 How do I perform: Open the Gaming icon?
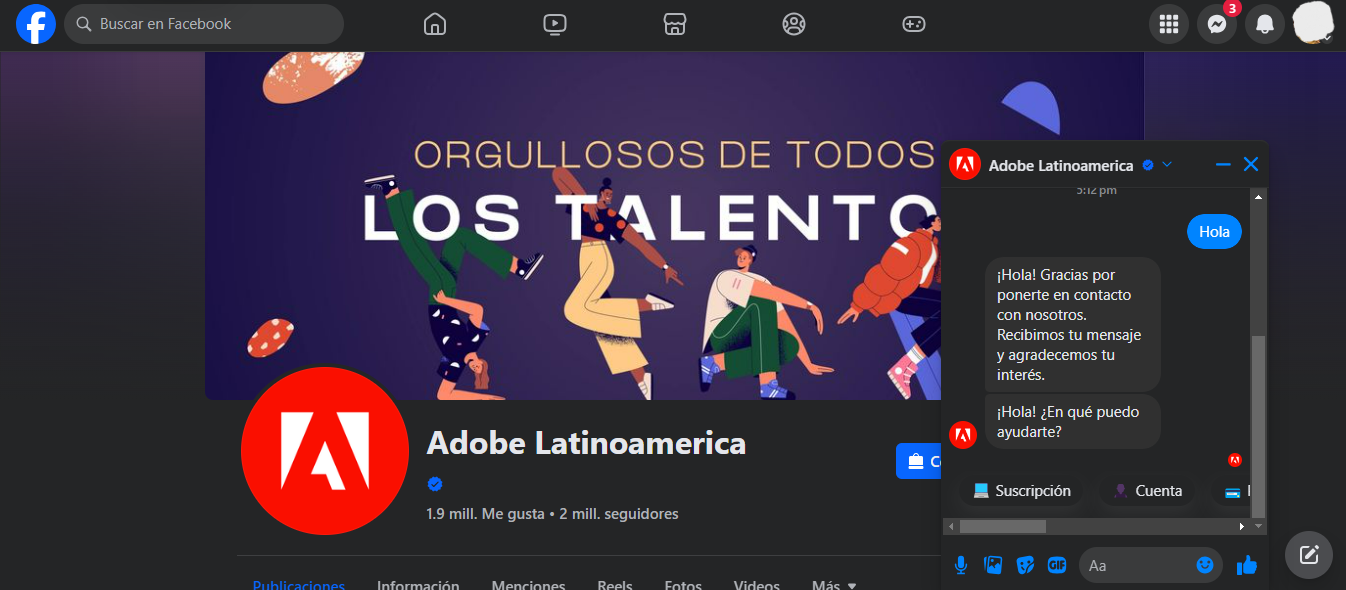tap(914, 24)
